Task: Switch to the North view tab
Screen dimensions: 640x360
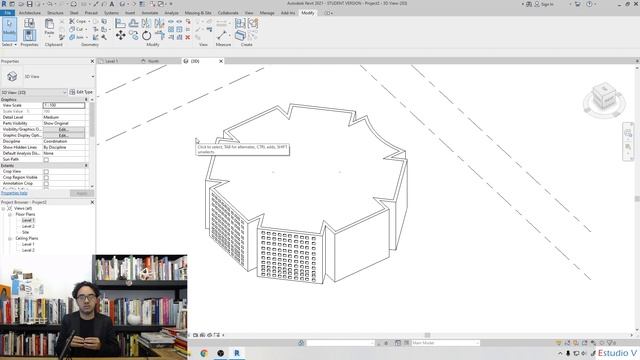Action: click(x=153, y=61)
